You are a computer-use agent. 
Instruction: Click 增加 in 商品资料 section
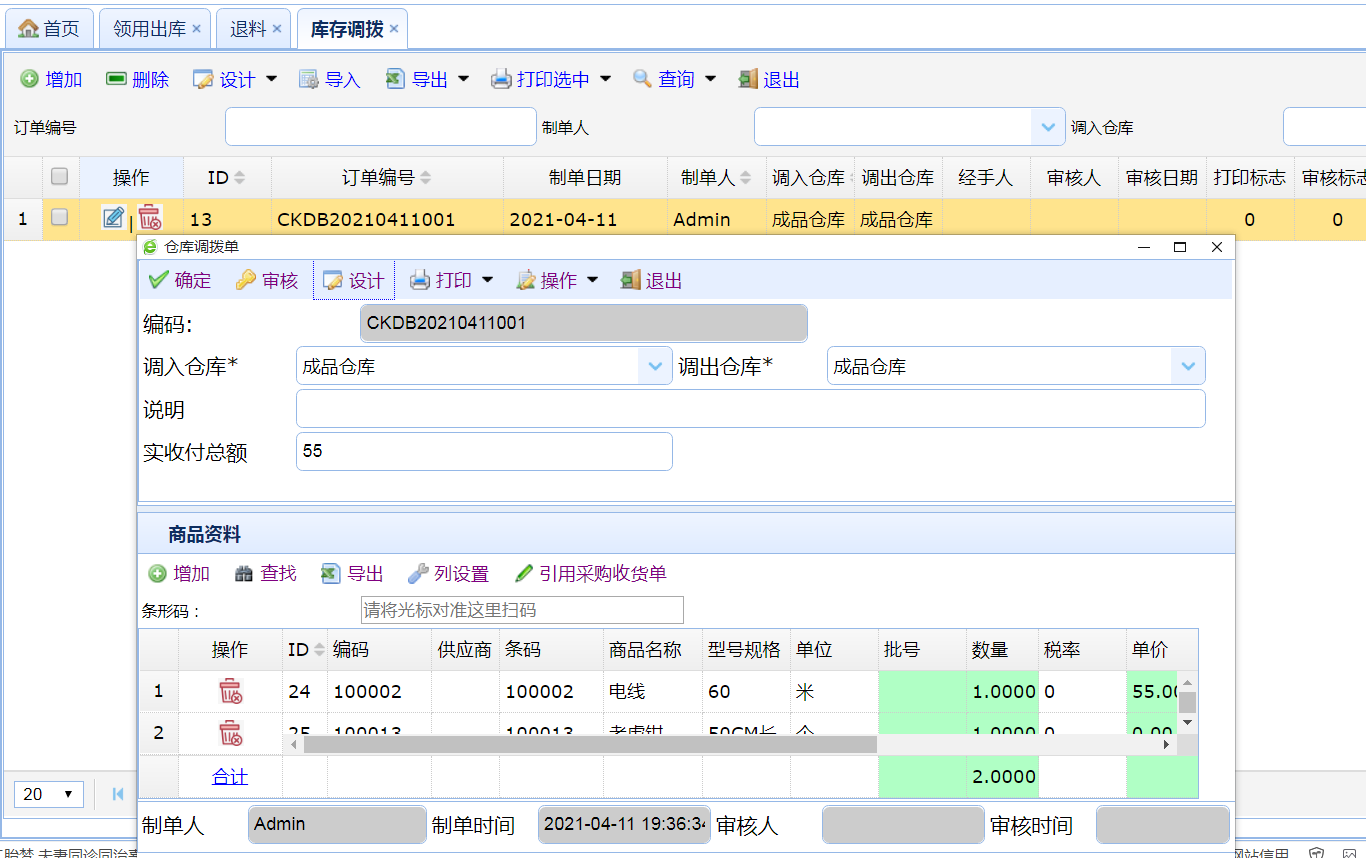click(x=179, y=573)
